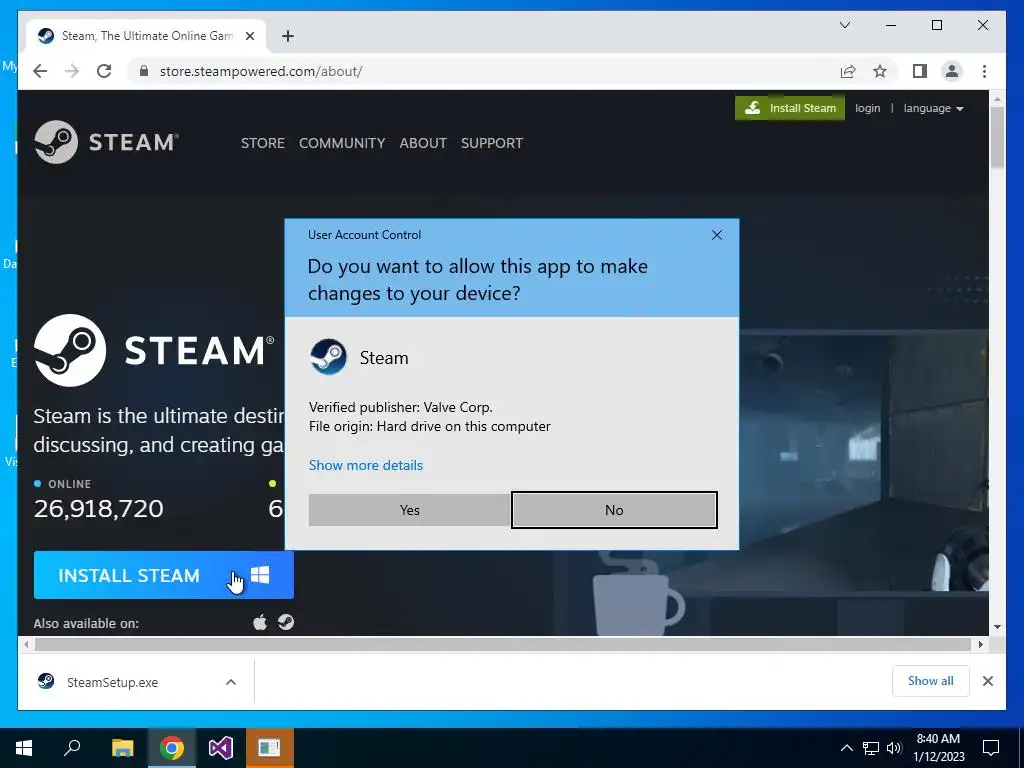Open the STORE menu
The image size is (1024, 768).
(x=263, y=143)
